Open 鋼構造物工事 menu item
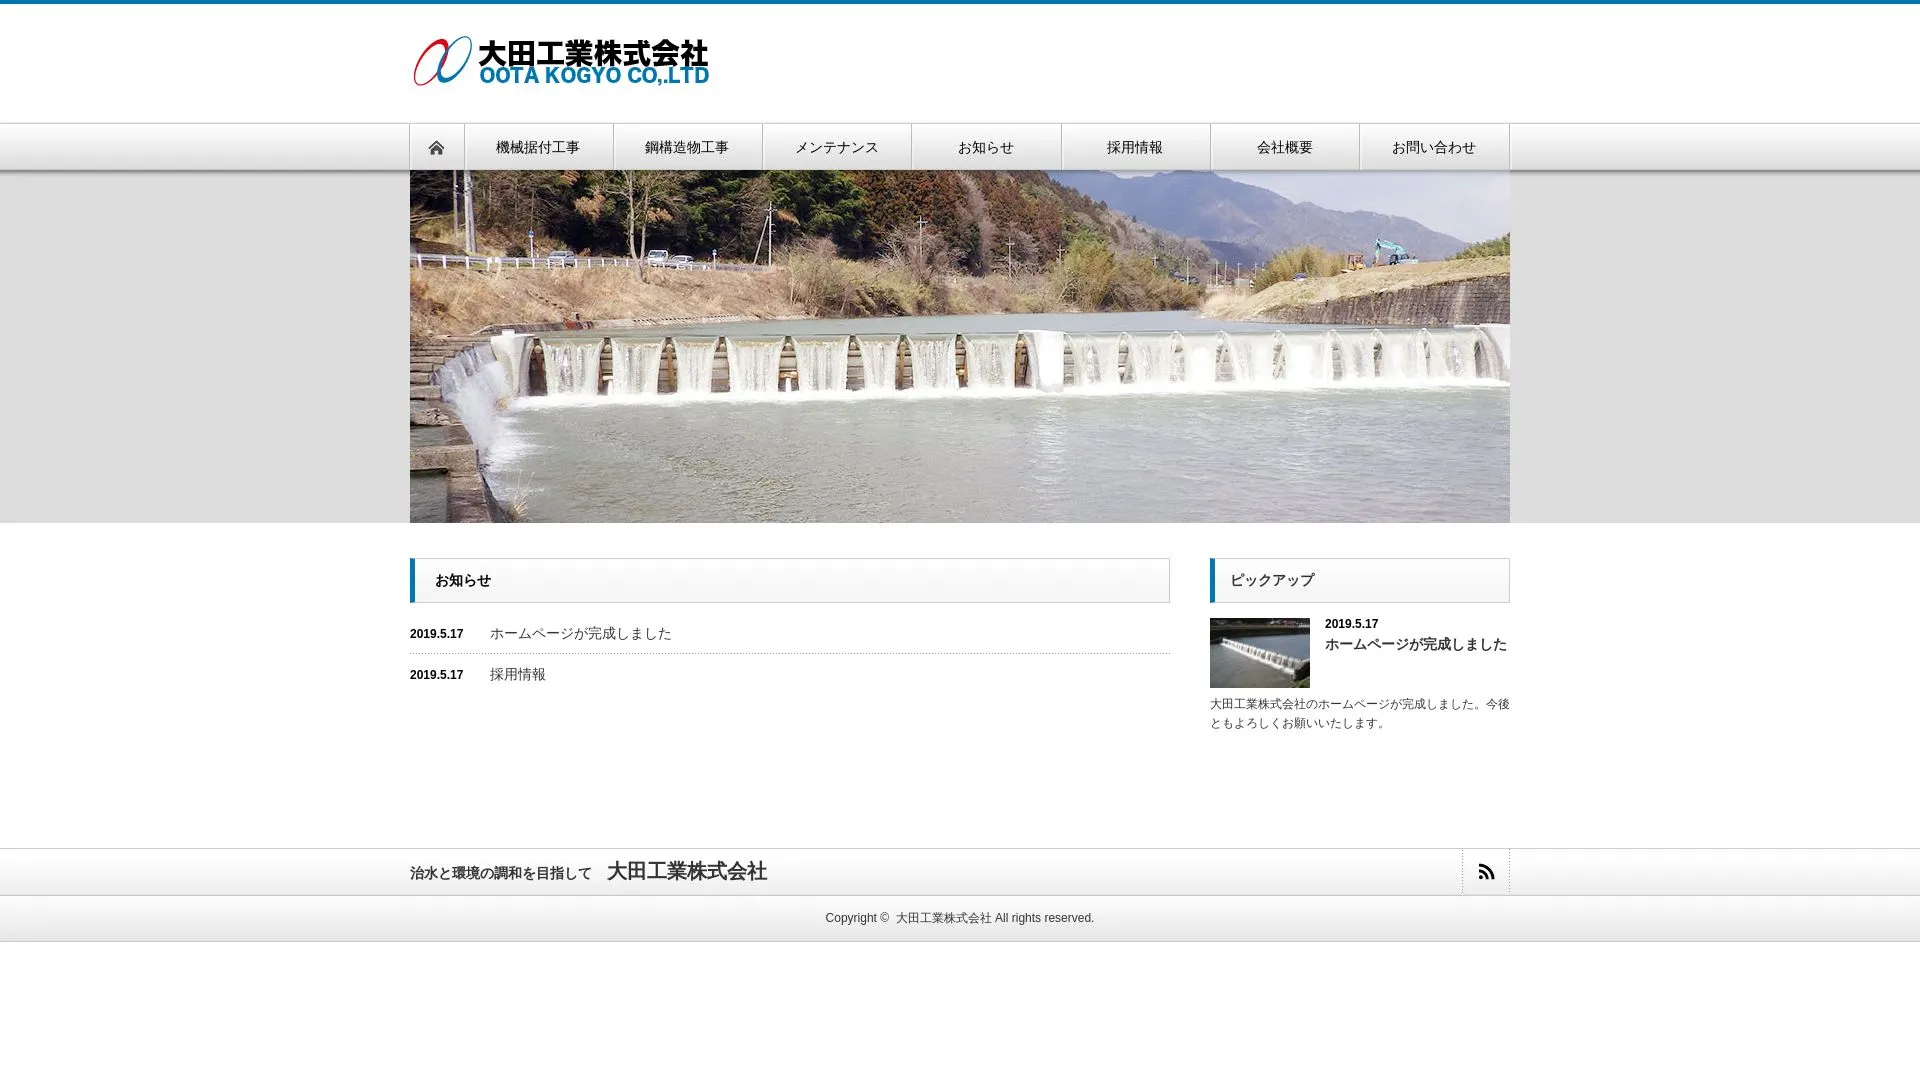Screen dimensions: 1920x1080 pyautogui.click(x=687, y=147)
